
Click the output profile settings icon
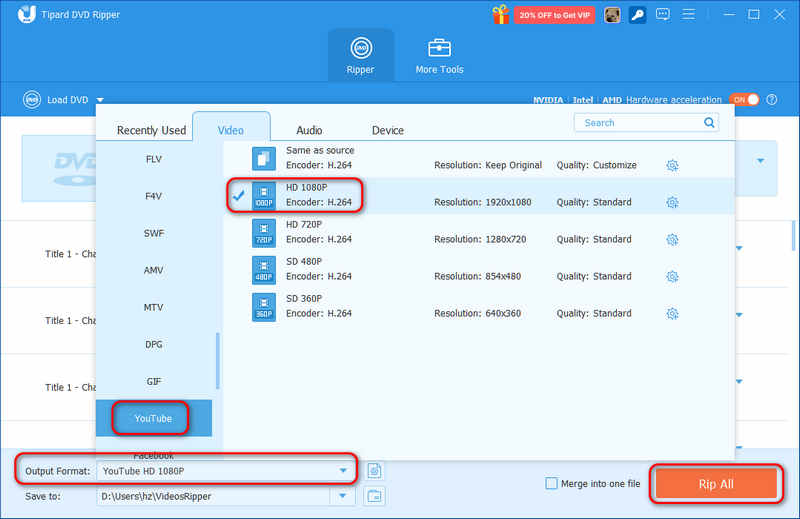pos(374,471)
